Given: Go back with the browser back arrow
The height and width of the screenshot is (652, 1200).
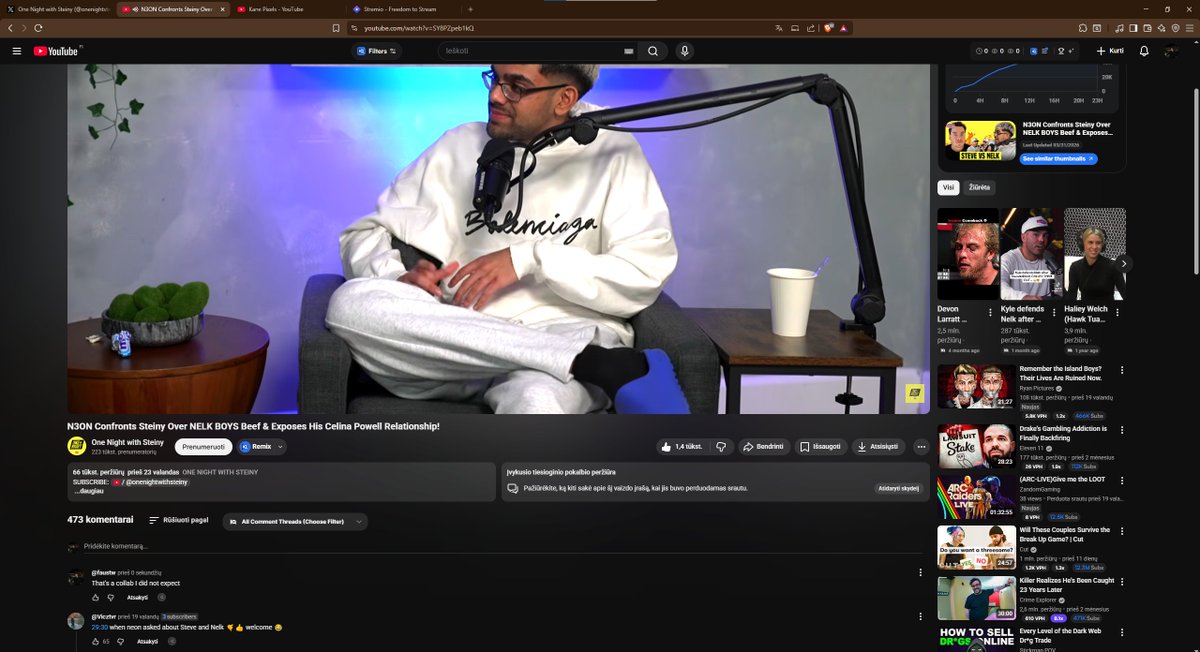Looking at the screenshot, I should point(11,28).
